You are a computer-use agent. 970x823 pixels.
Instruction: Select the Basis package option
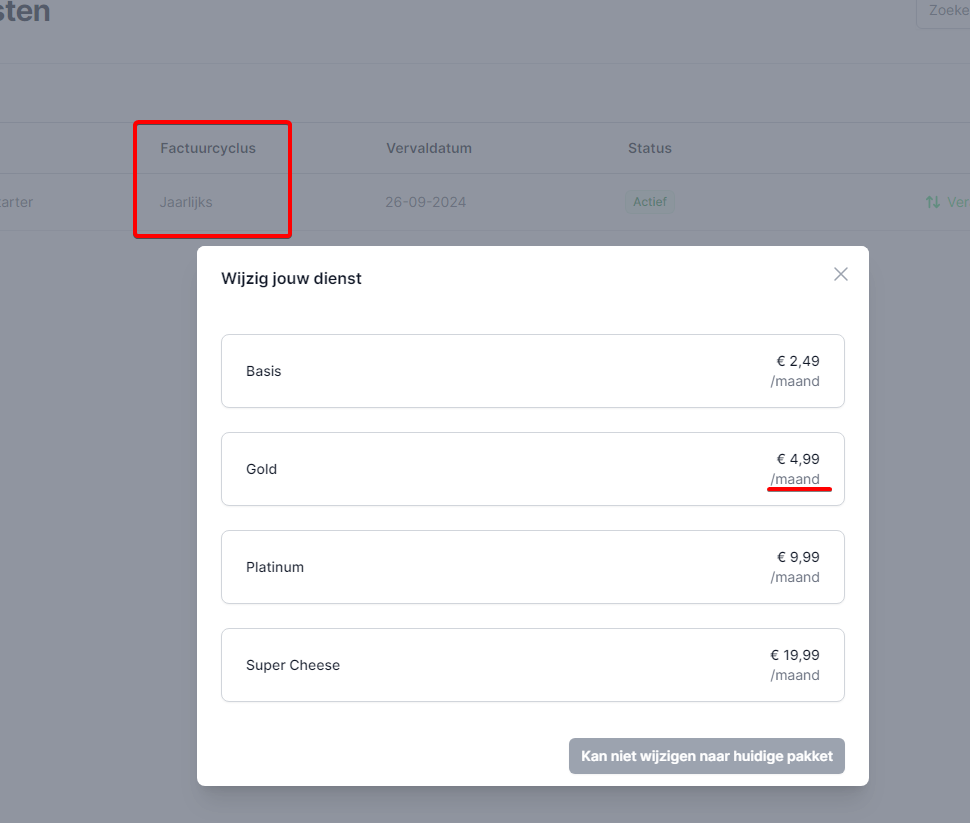(x=532, y=371)
